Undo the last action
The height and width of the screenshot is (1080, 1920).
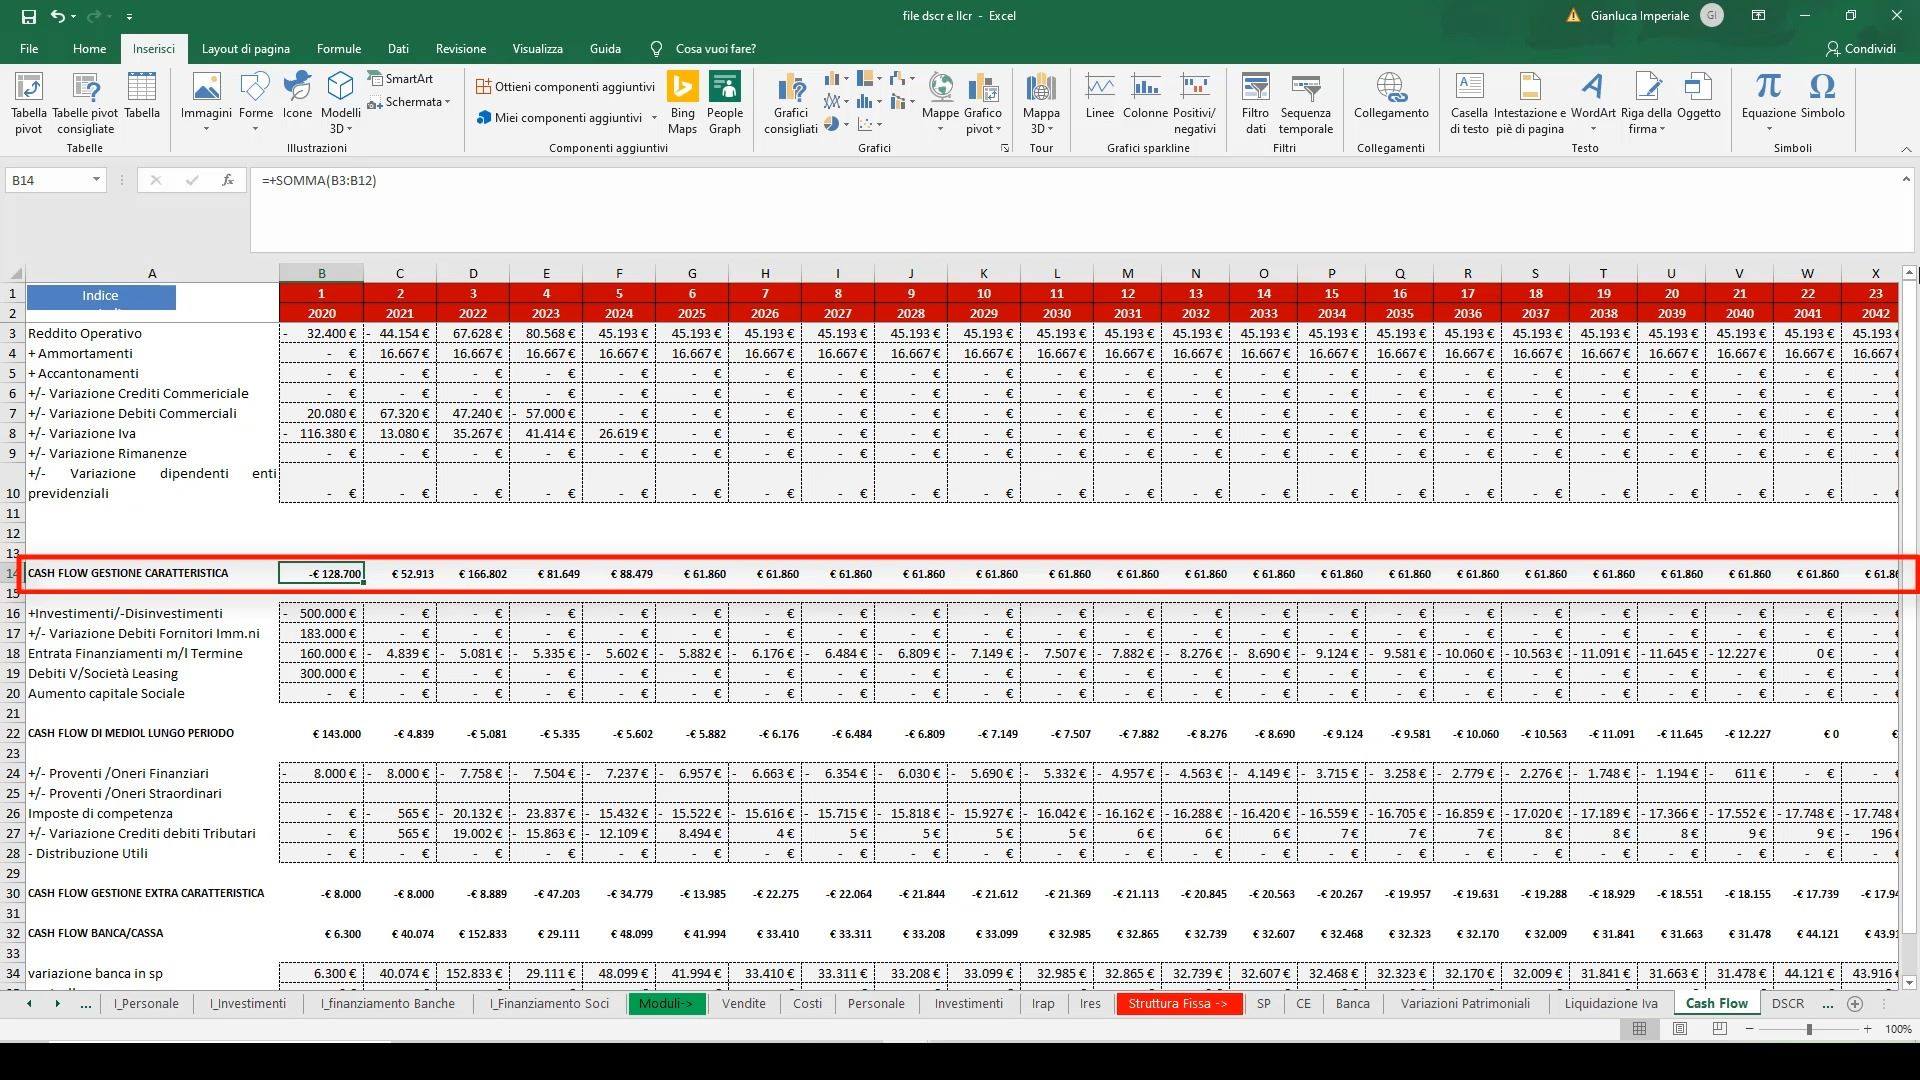58,16
